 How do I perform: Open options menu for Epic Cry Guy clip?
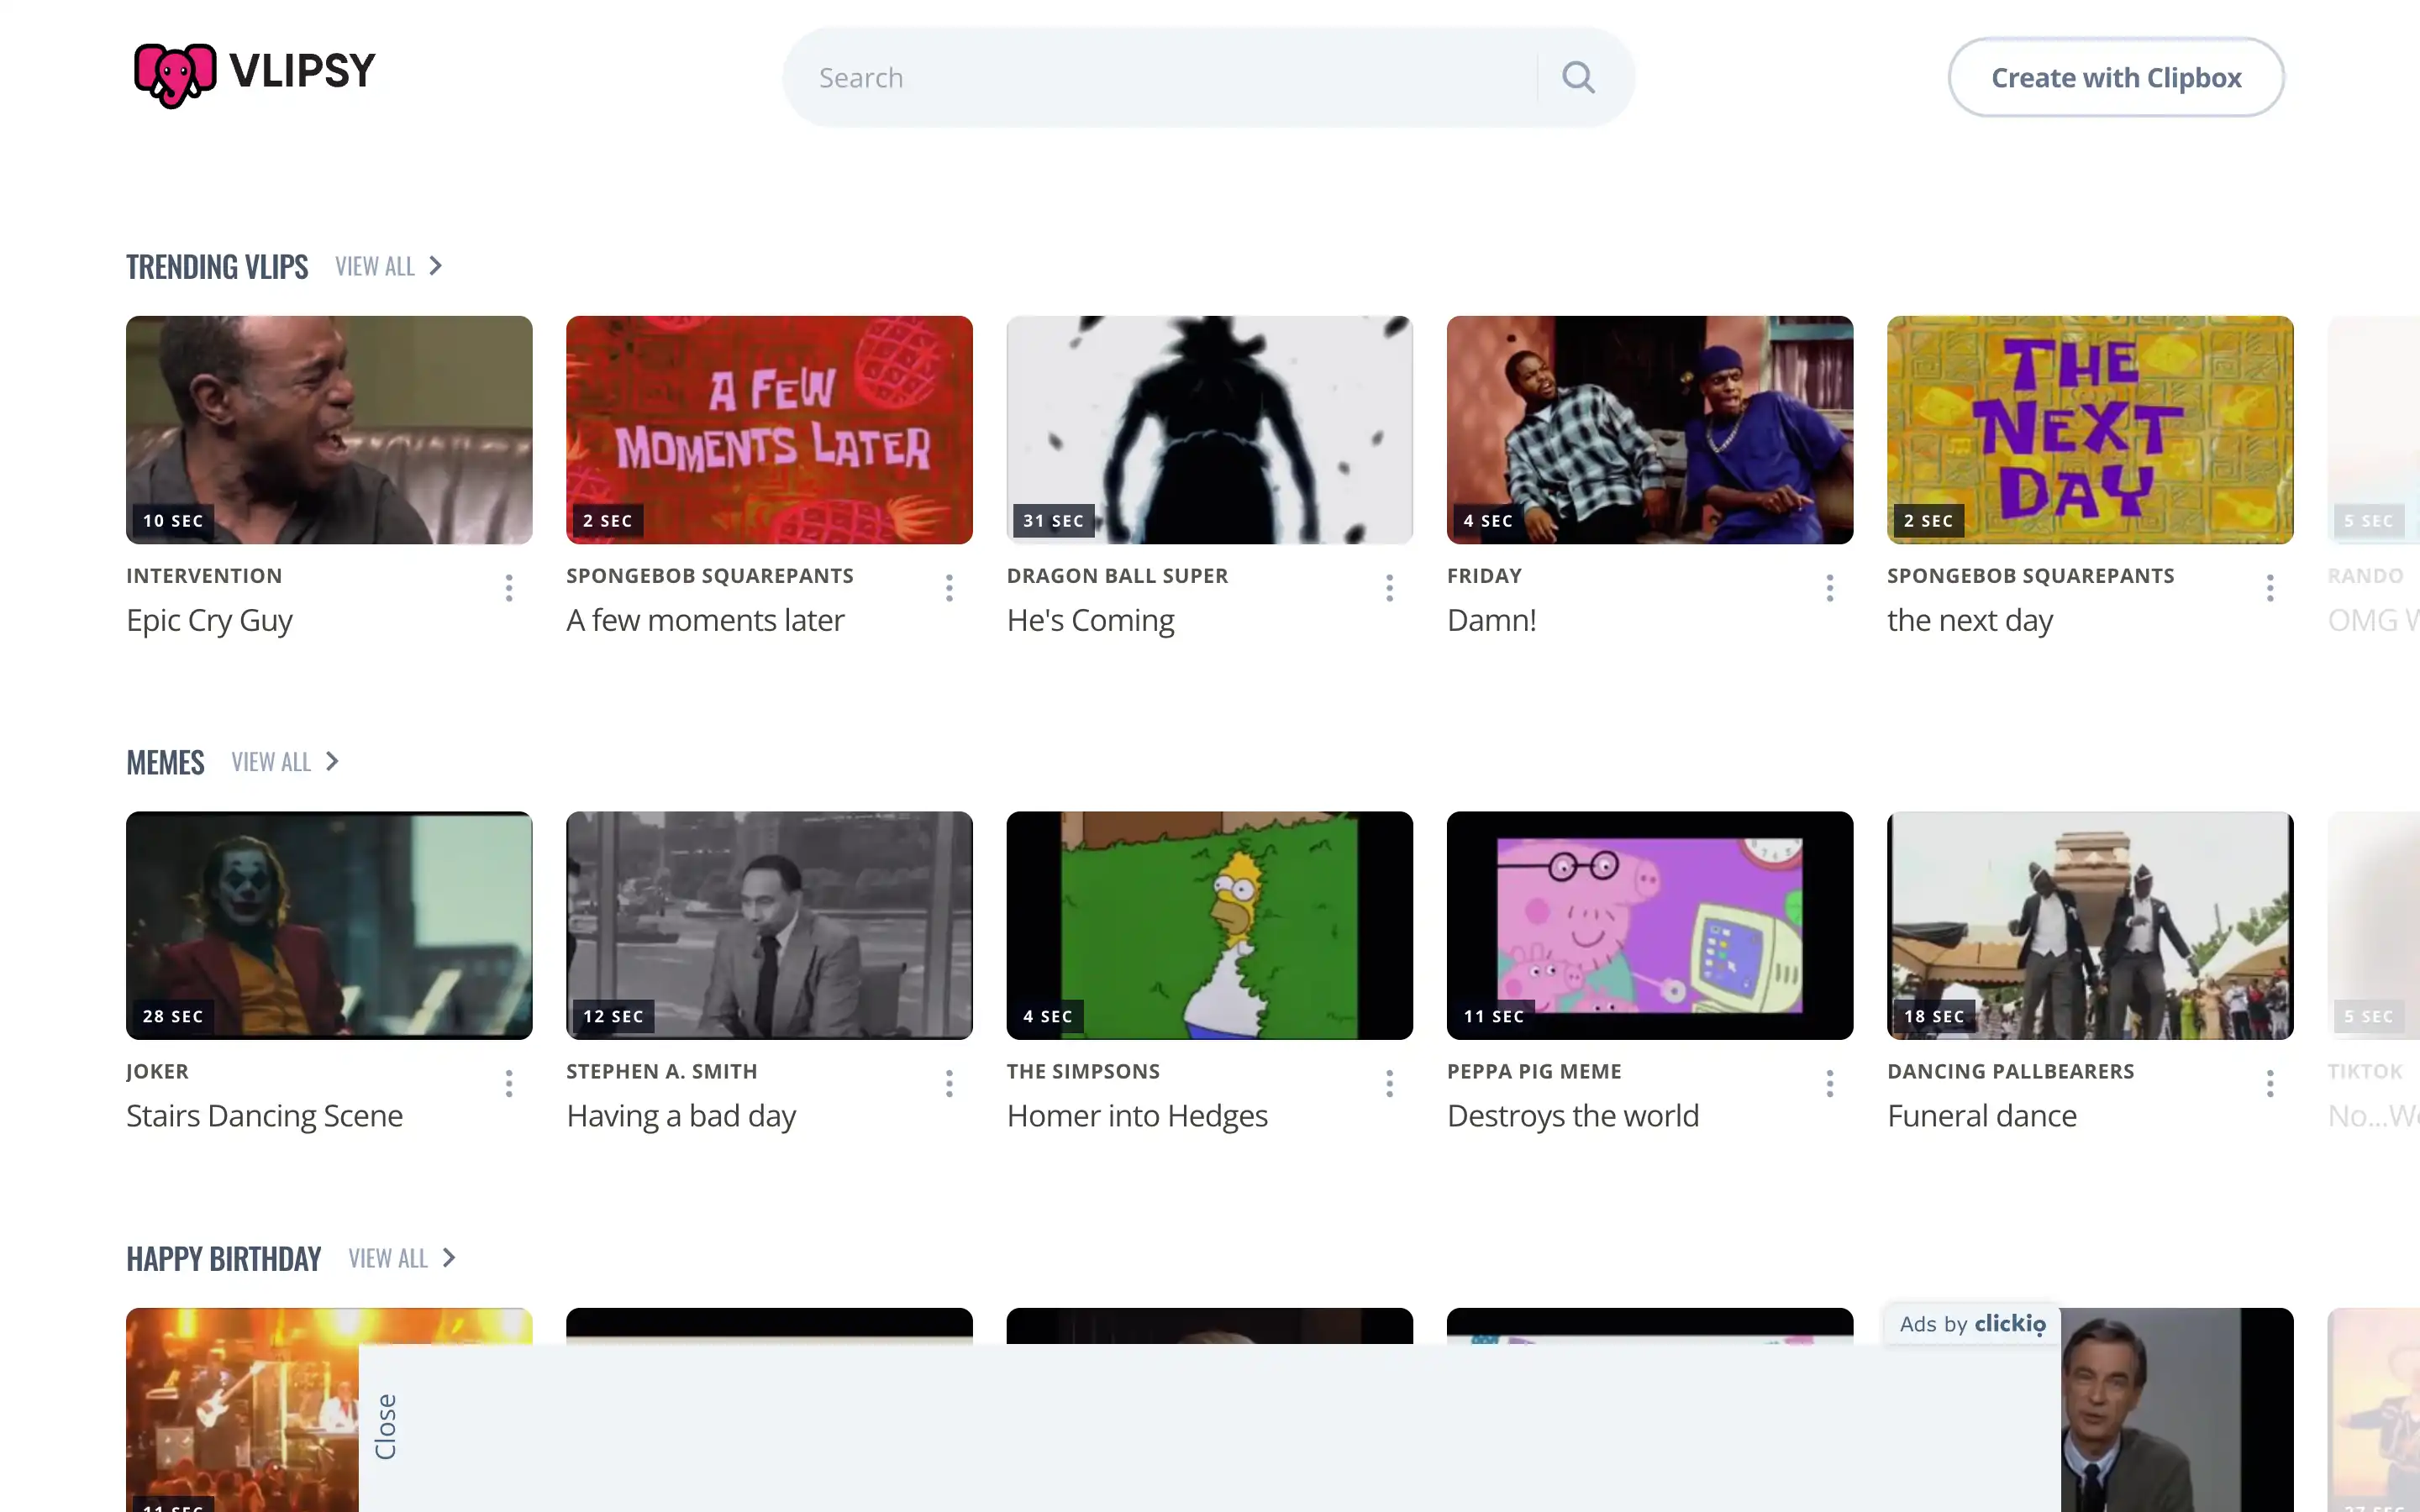(x=508, y=588)
